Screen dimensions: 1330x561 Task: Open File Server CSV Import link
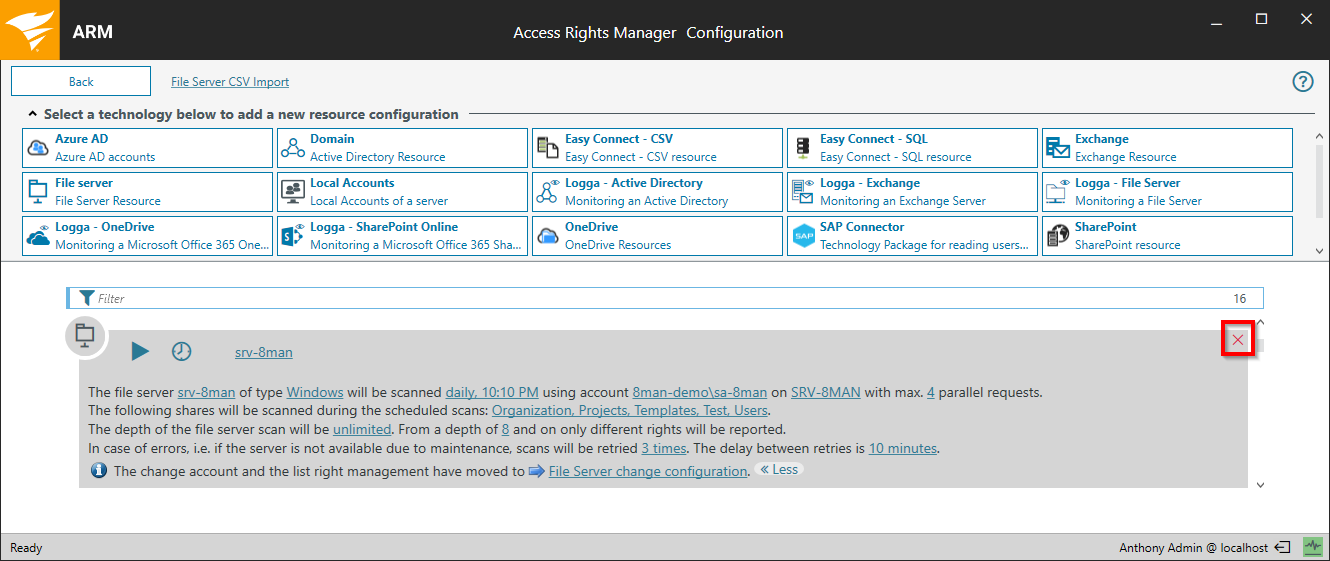pos(230,82)
